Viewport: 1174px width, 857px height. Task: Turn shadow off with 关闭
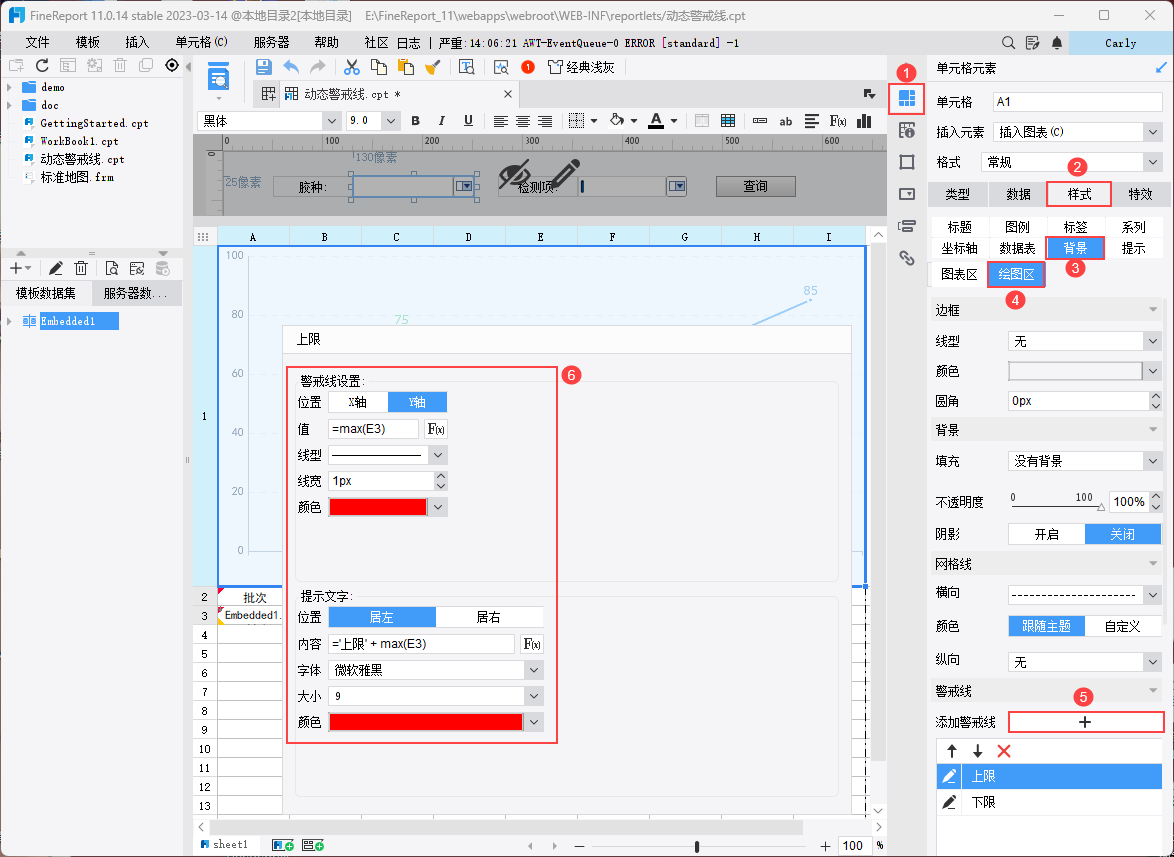pyautogui.click(x=1122, y=534)
